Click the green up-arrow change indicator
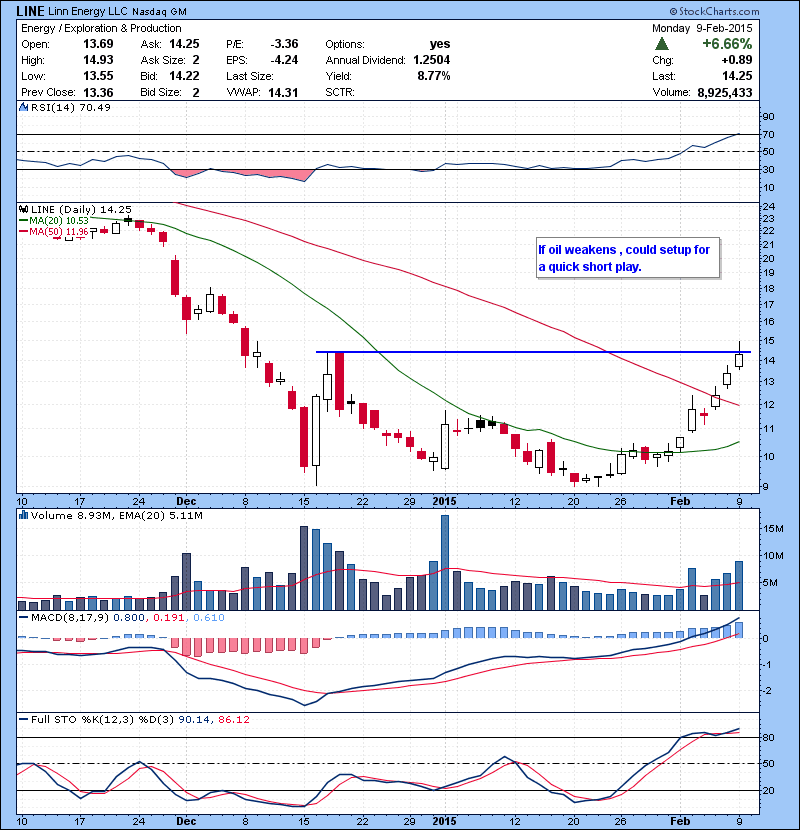 (x=662, y=44)
